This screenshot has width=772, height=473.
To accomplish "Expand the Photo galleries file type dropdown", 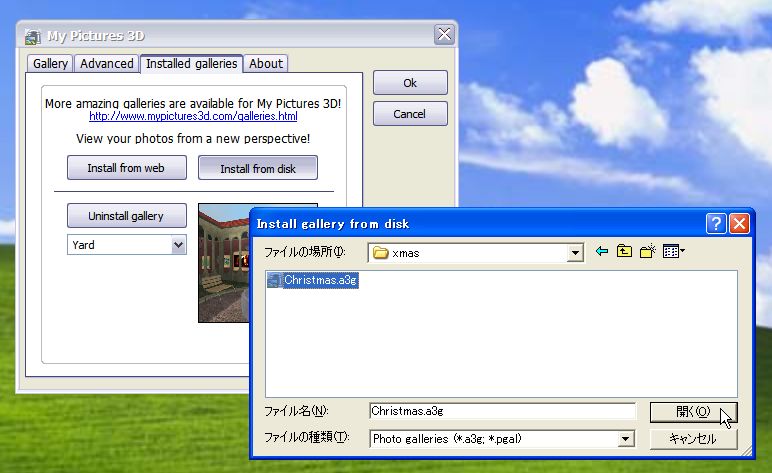I will tap(625, 439).
